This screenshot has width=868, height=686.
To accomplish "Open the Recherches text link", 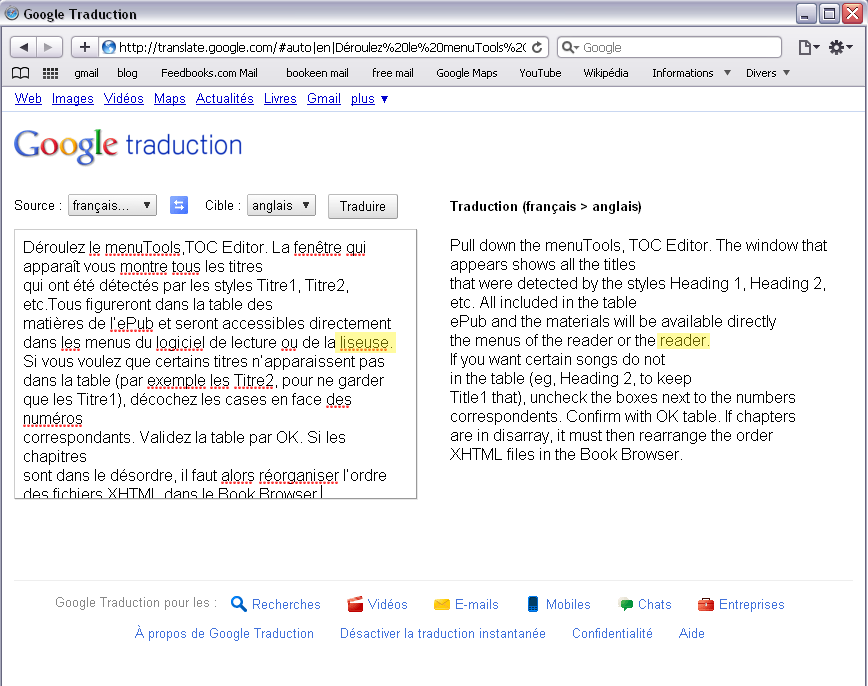I will click(x=286, y=605).
